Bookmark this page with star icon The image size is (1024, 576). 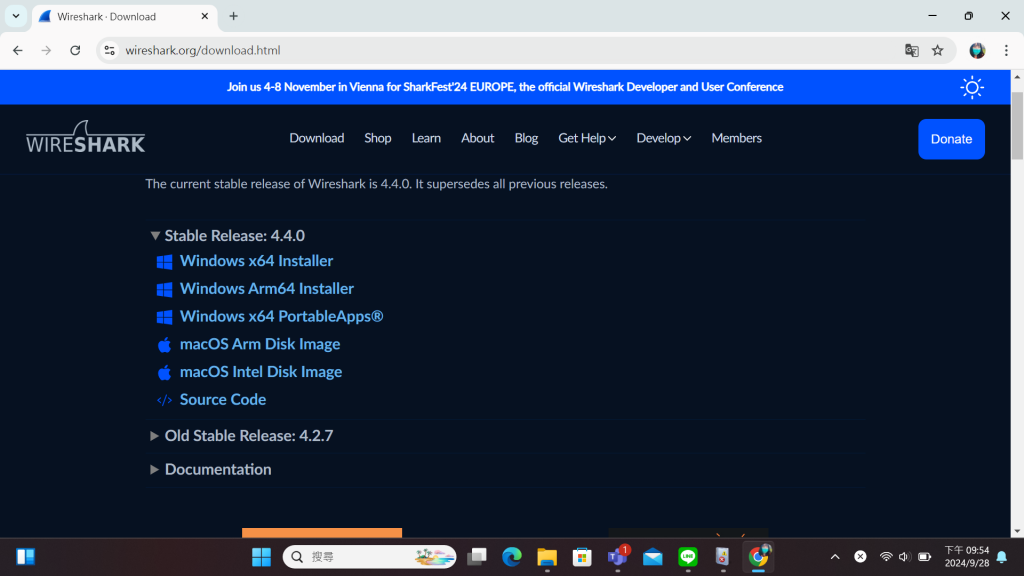click(938, 50)
